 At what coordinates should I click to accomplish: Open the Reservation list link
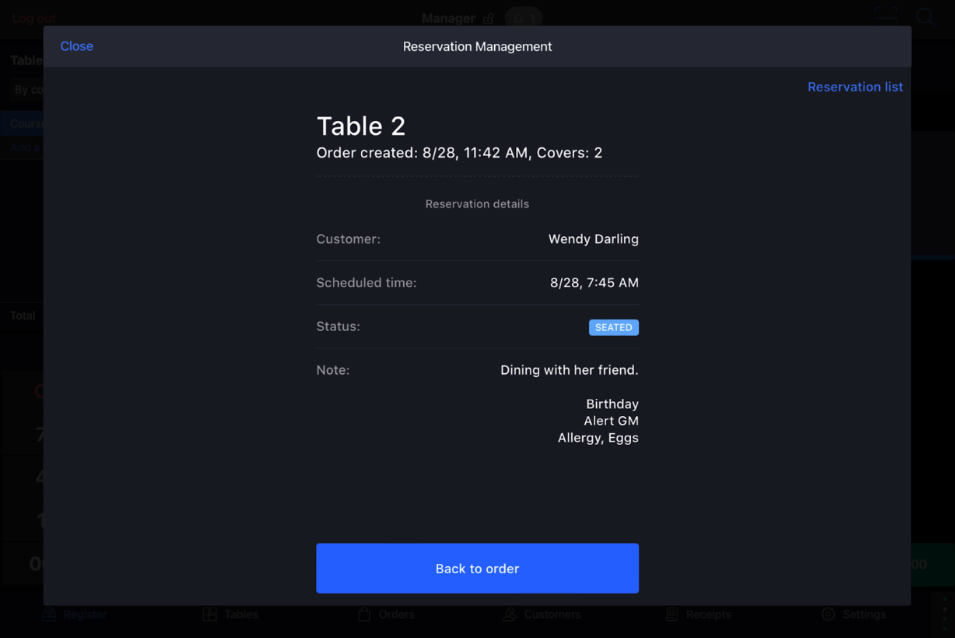pos(855,87)
